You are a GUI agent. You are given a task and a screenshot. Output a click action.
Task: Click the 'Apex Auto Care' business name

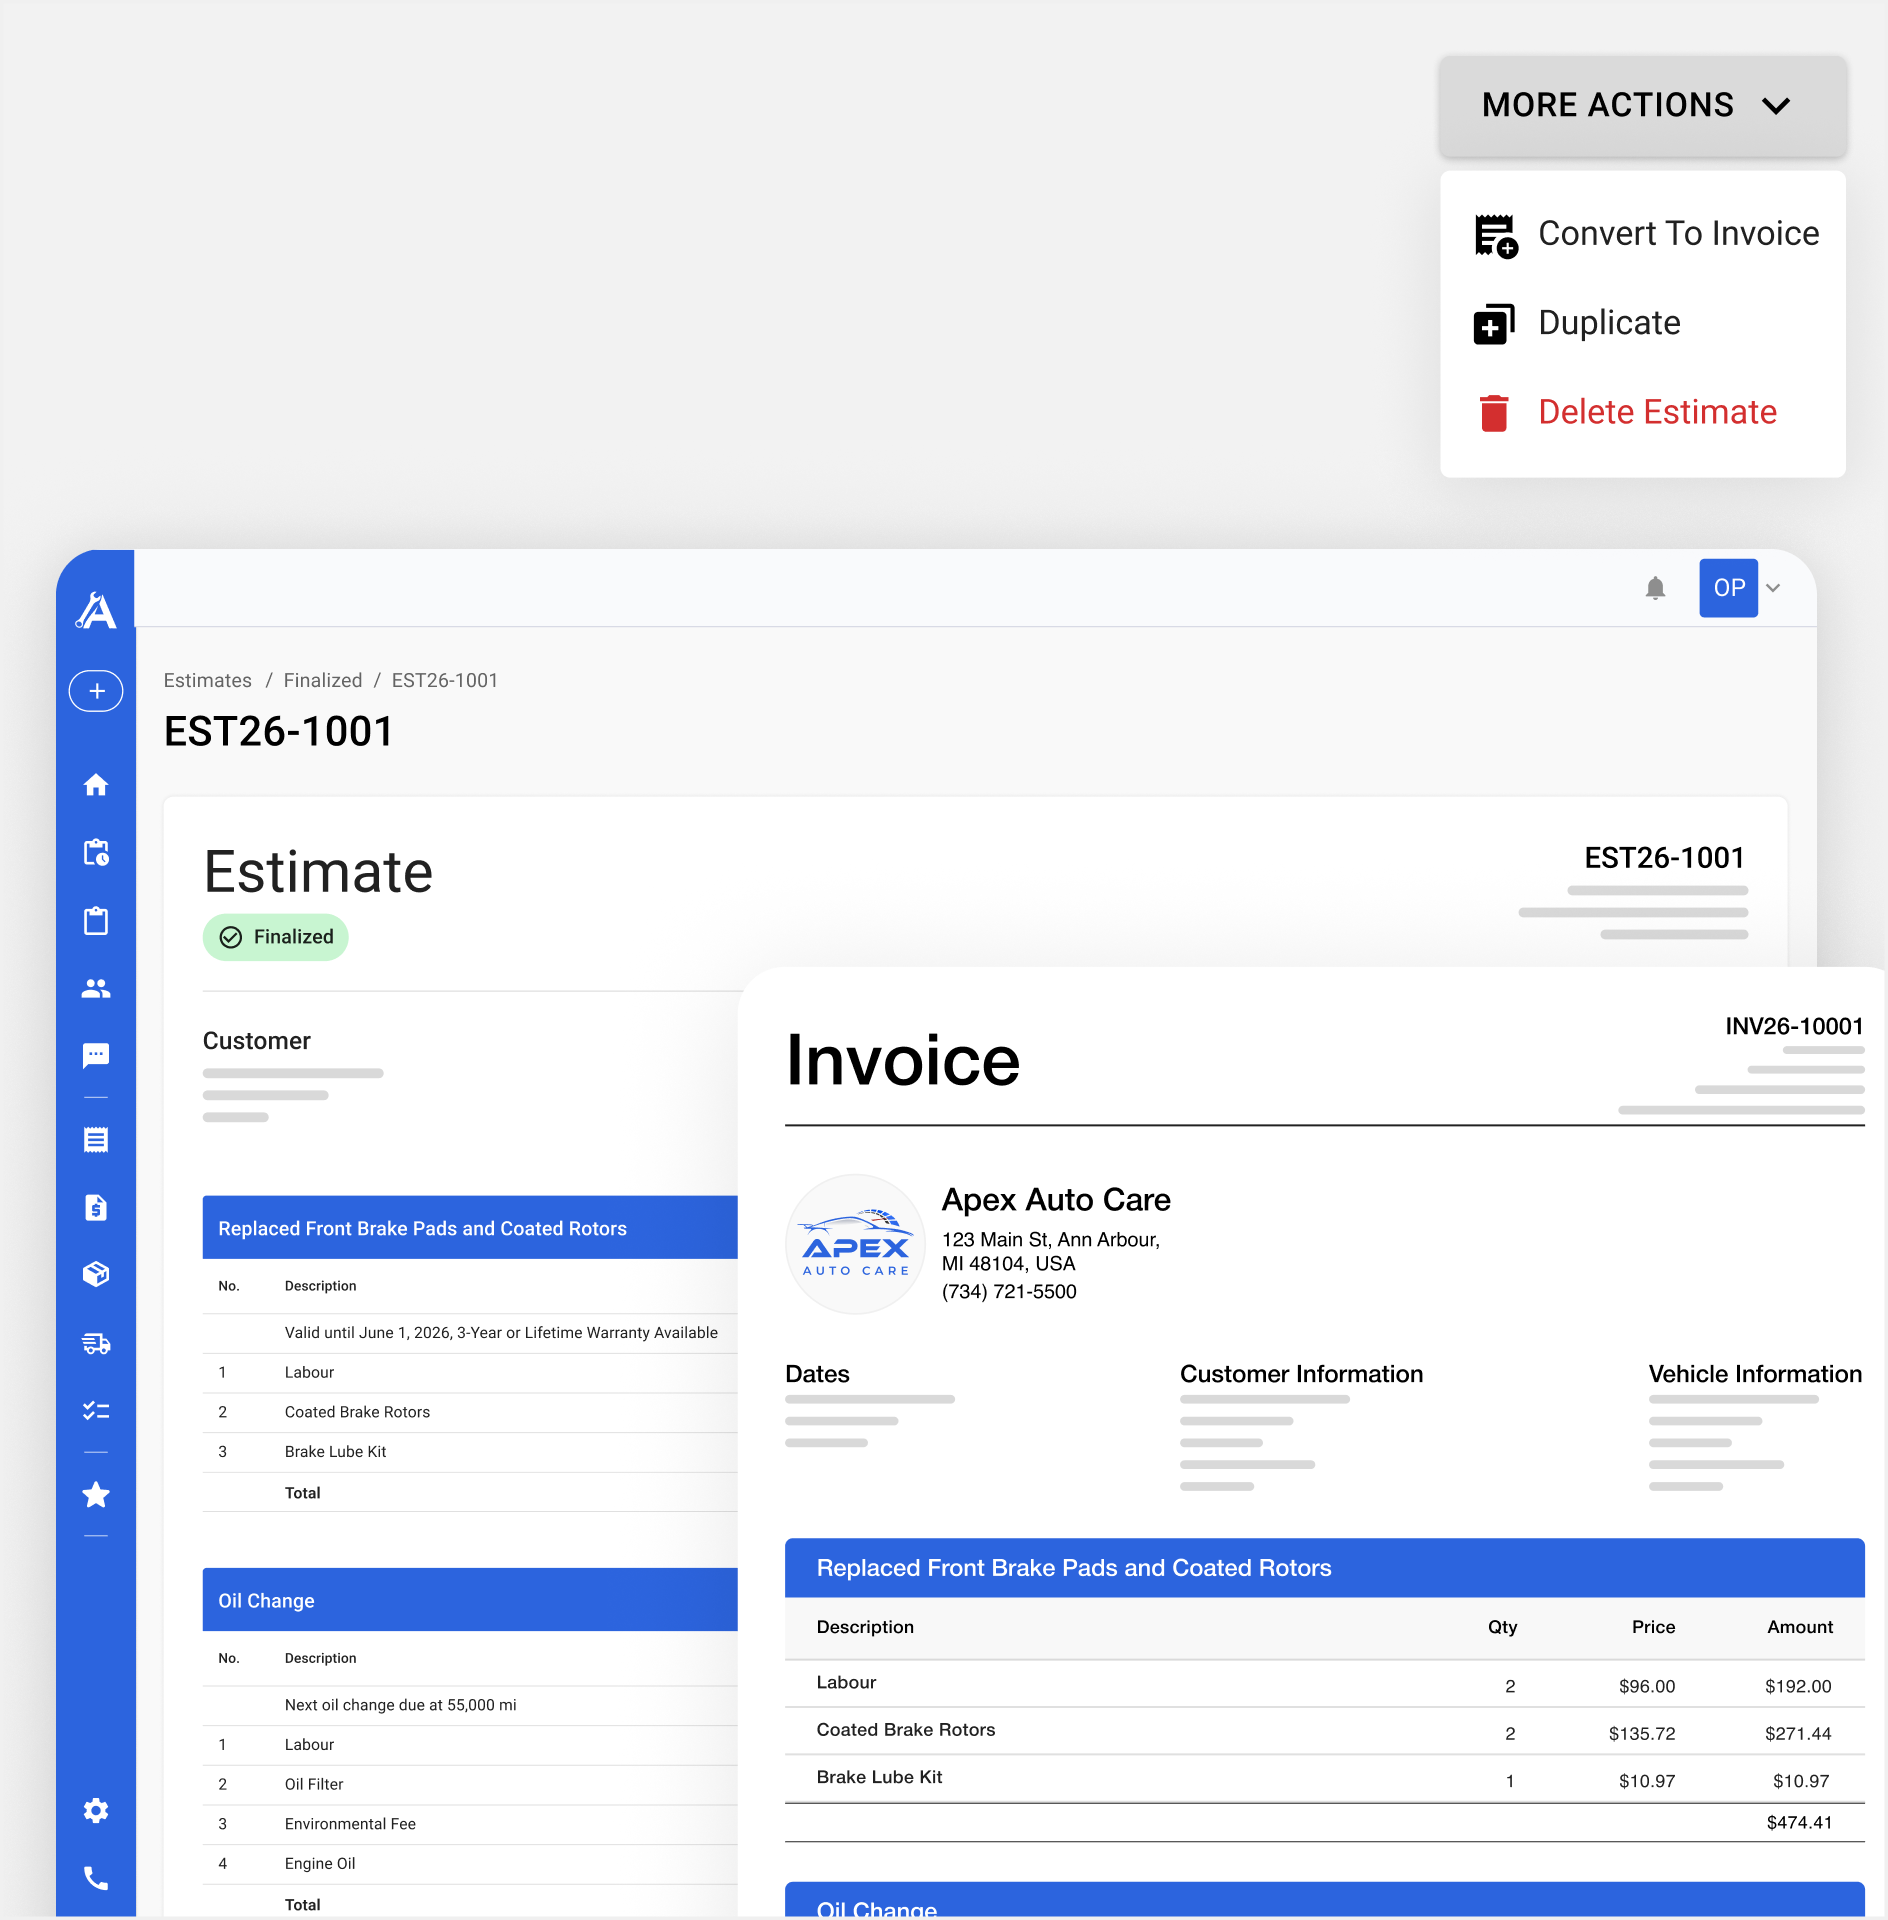point(1056,1200)
